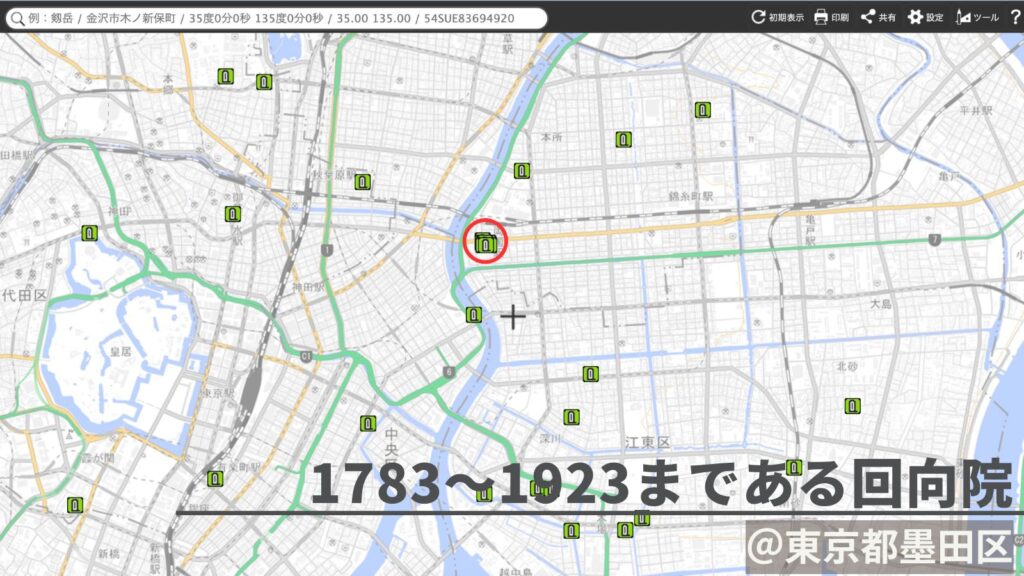Select the marker left of the center crosshair
This screenshot has height=576, width=1024.
474,316
